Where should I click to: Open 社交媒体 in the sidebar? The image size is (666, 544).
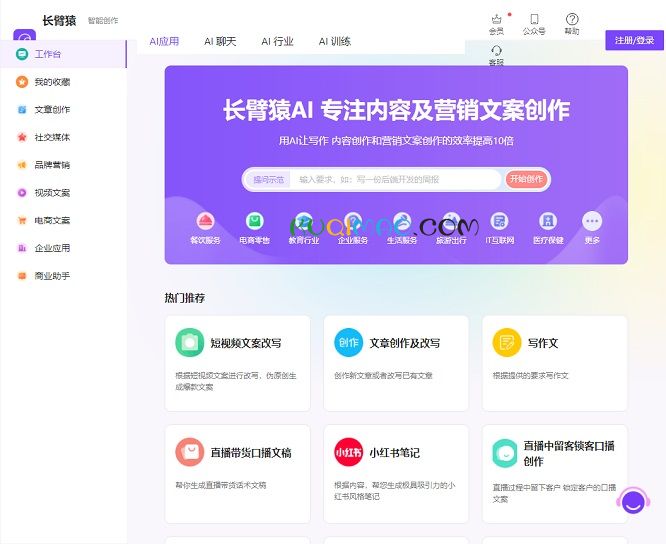coord(63,137)
